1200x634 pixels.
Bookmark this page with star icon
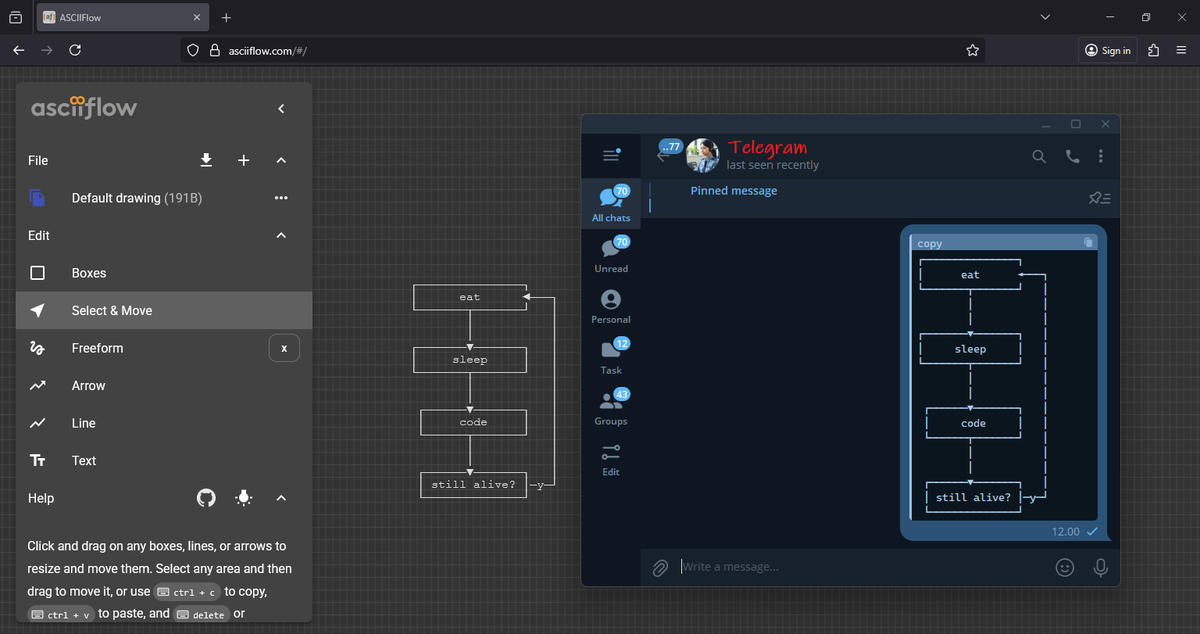(972, 50)
